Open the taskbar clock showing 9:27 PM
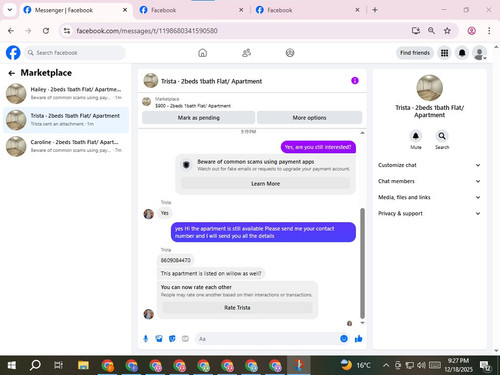 point(458,365)
